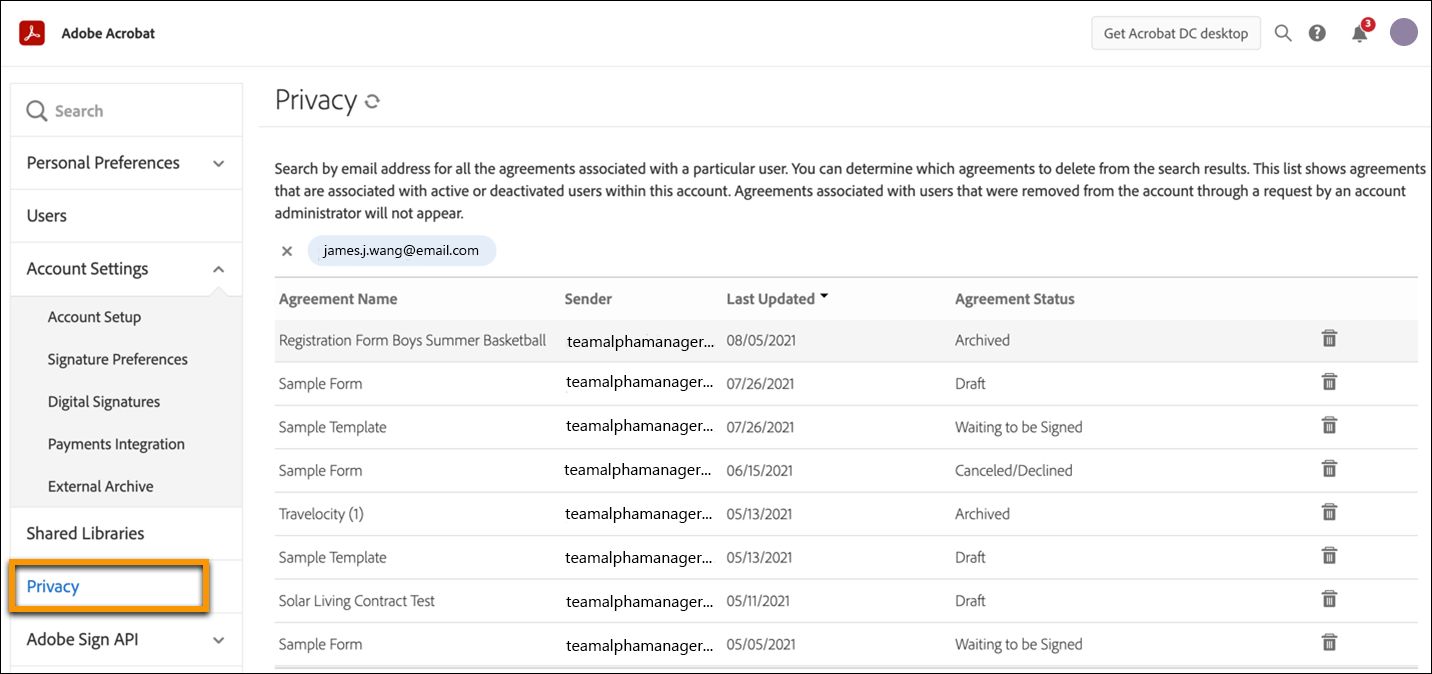Delete the Registration Form Boys Summer Basketball agreement

(x=1329, y=339)
